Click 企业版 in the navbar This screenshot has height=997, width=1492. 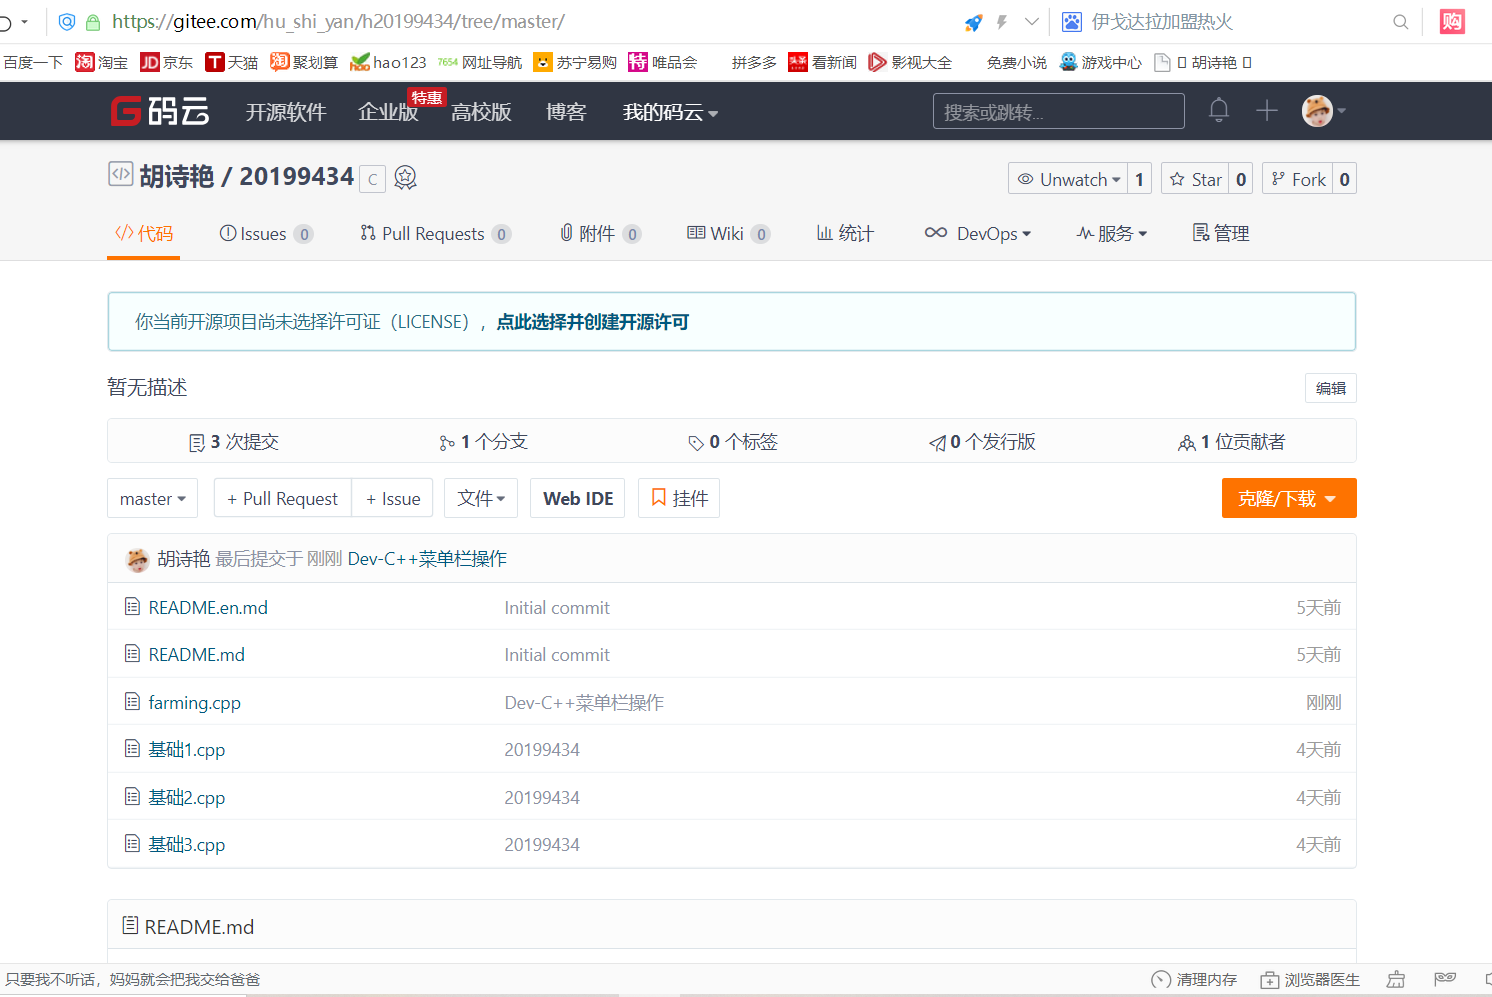point(388,112)
